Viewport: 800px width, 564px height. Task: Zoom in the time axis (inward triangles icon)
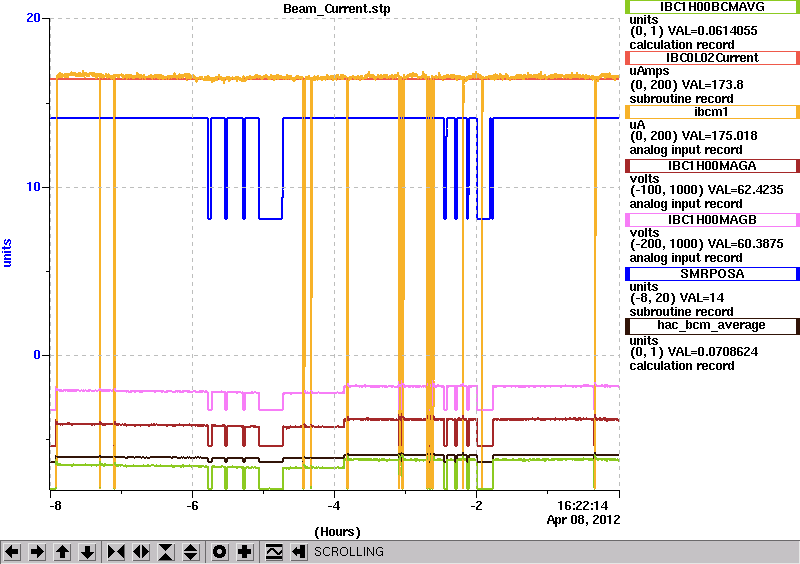coord(116,552)
